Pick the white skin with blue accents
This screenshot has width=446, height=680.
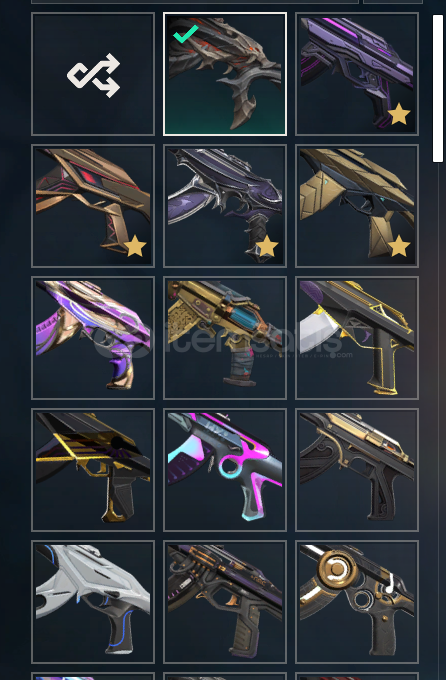[x=93, y=602]
